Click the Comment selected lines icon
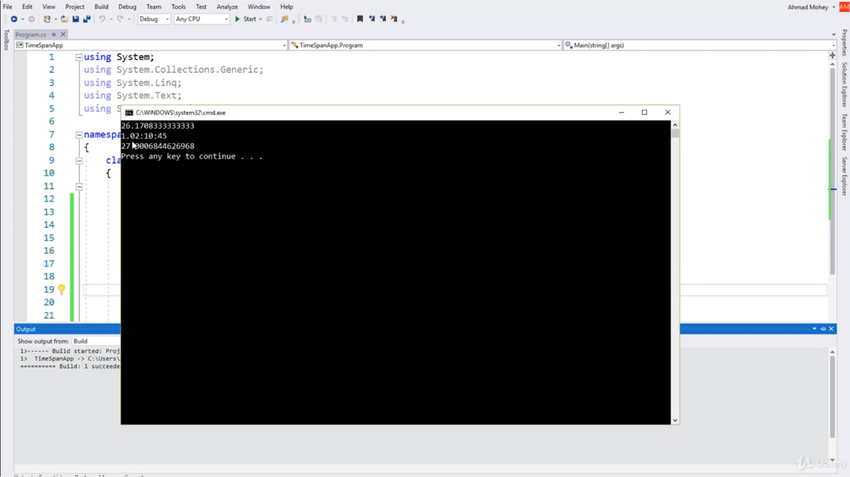850x477 pixels. (x=307, y=19)
